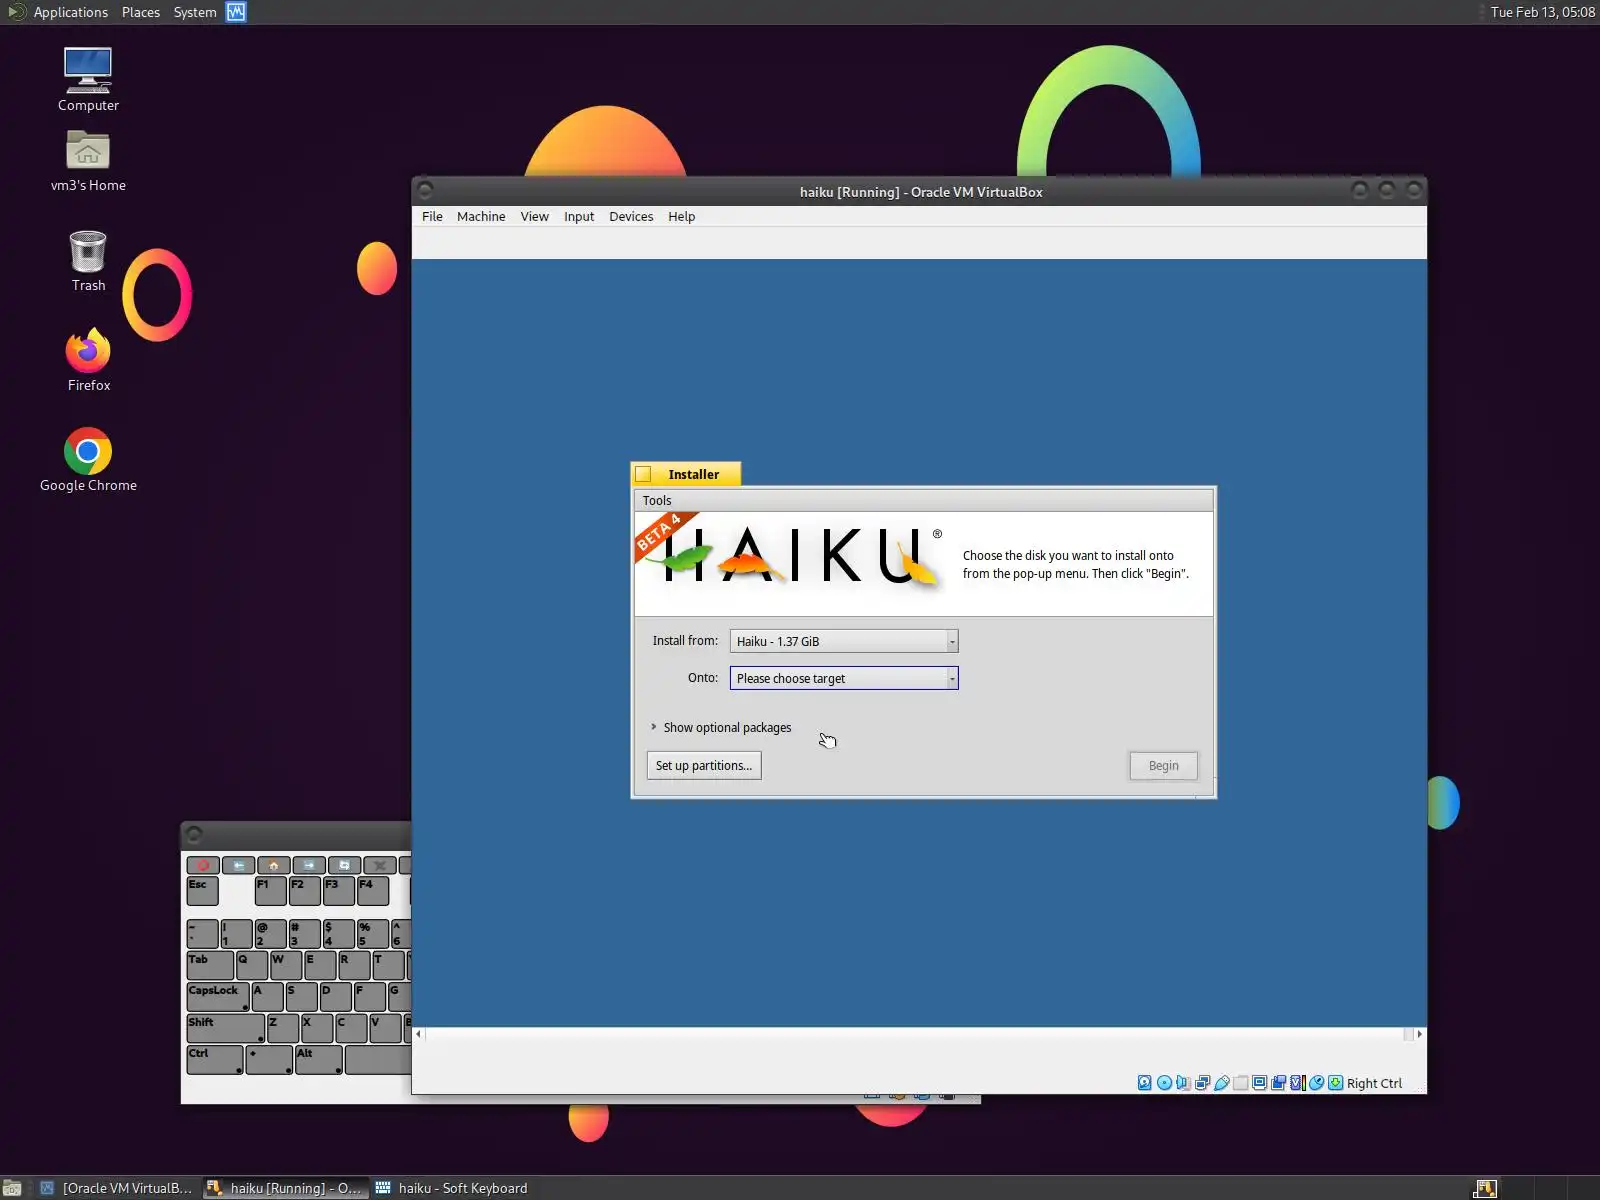Viewport: 1600px width, 1200px height.
Task: Click the home icon key on soft keyboard
Action: (x=273, y=865)
